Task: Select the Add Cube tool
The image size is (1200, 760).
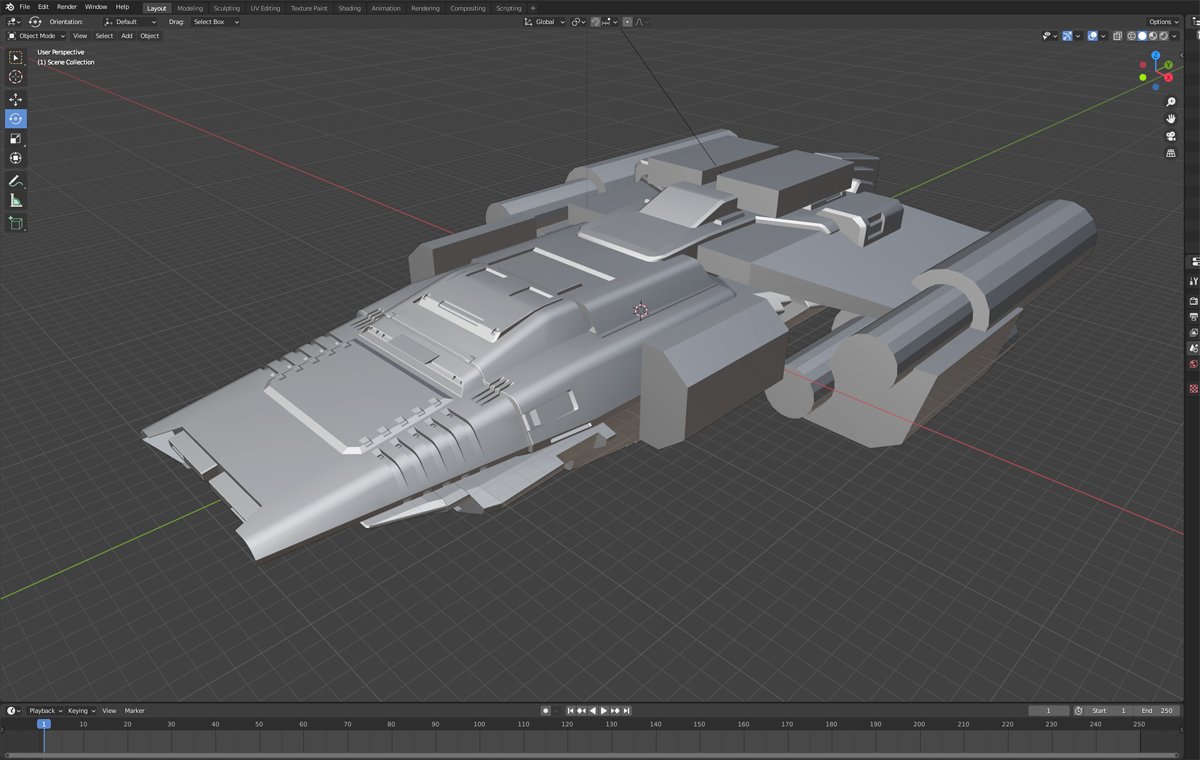Action: (x=16, y=223)
